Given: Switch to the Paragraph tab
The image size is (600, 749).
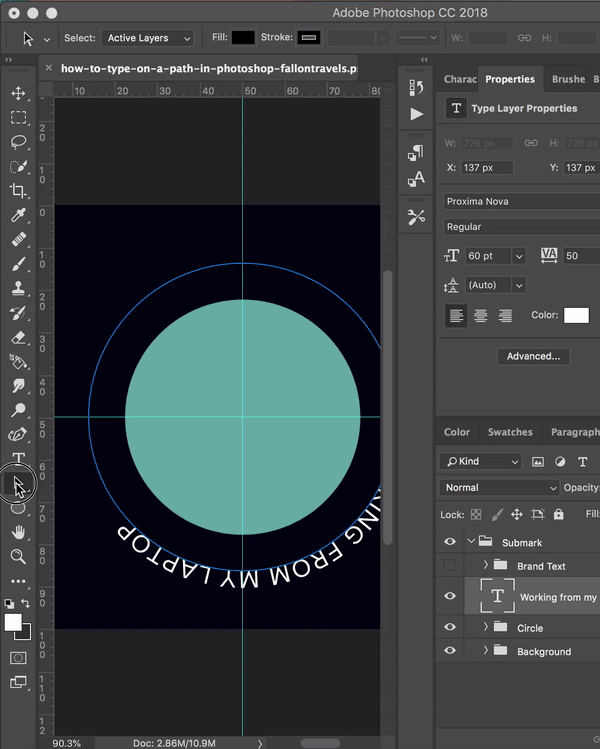Looking at the screenshot, I should click(575, 432).
